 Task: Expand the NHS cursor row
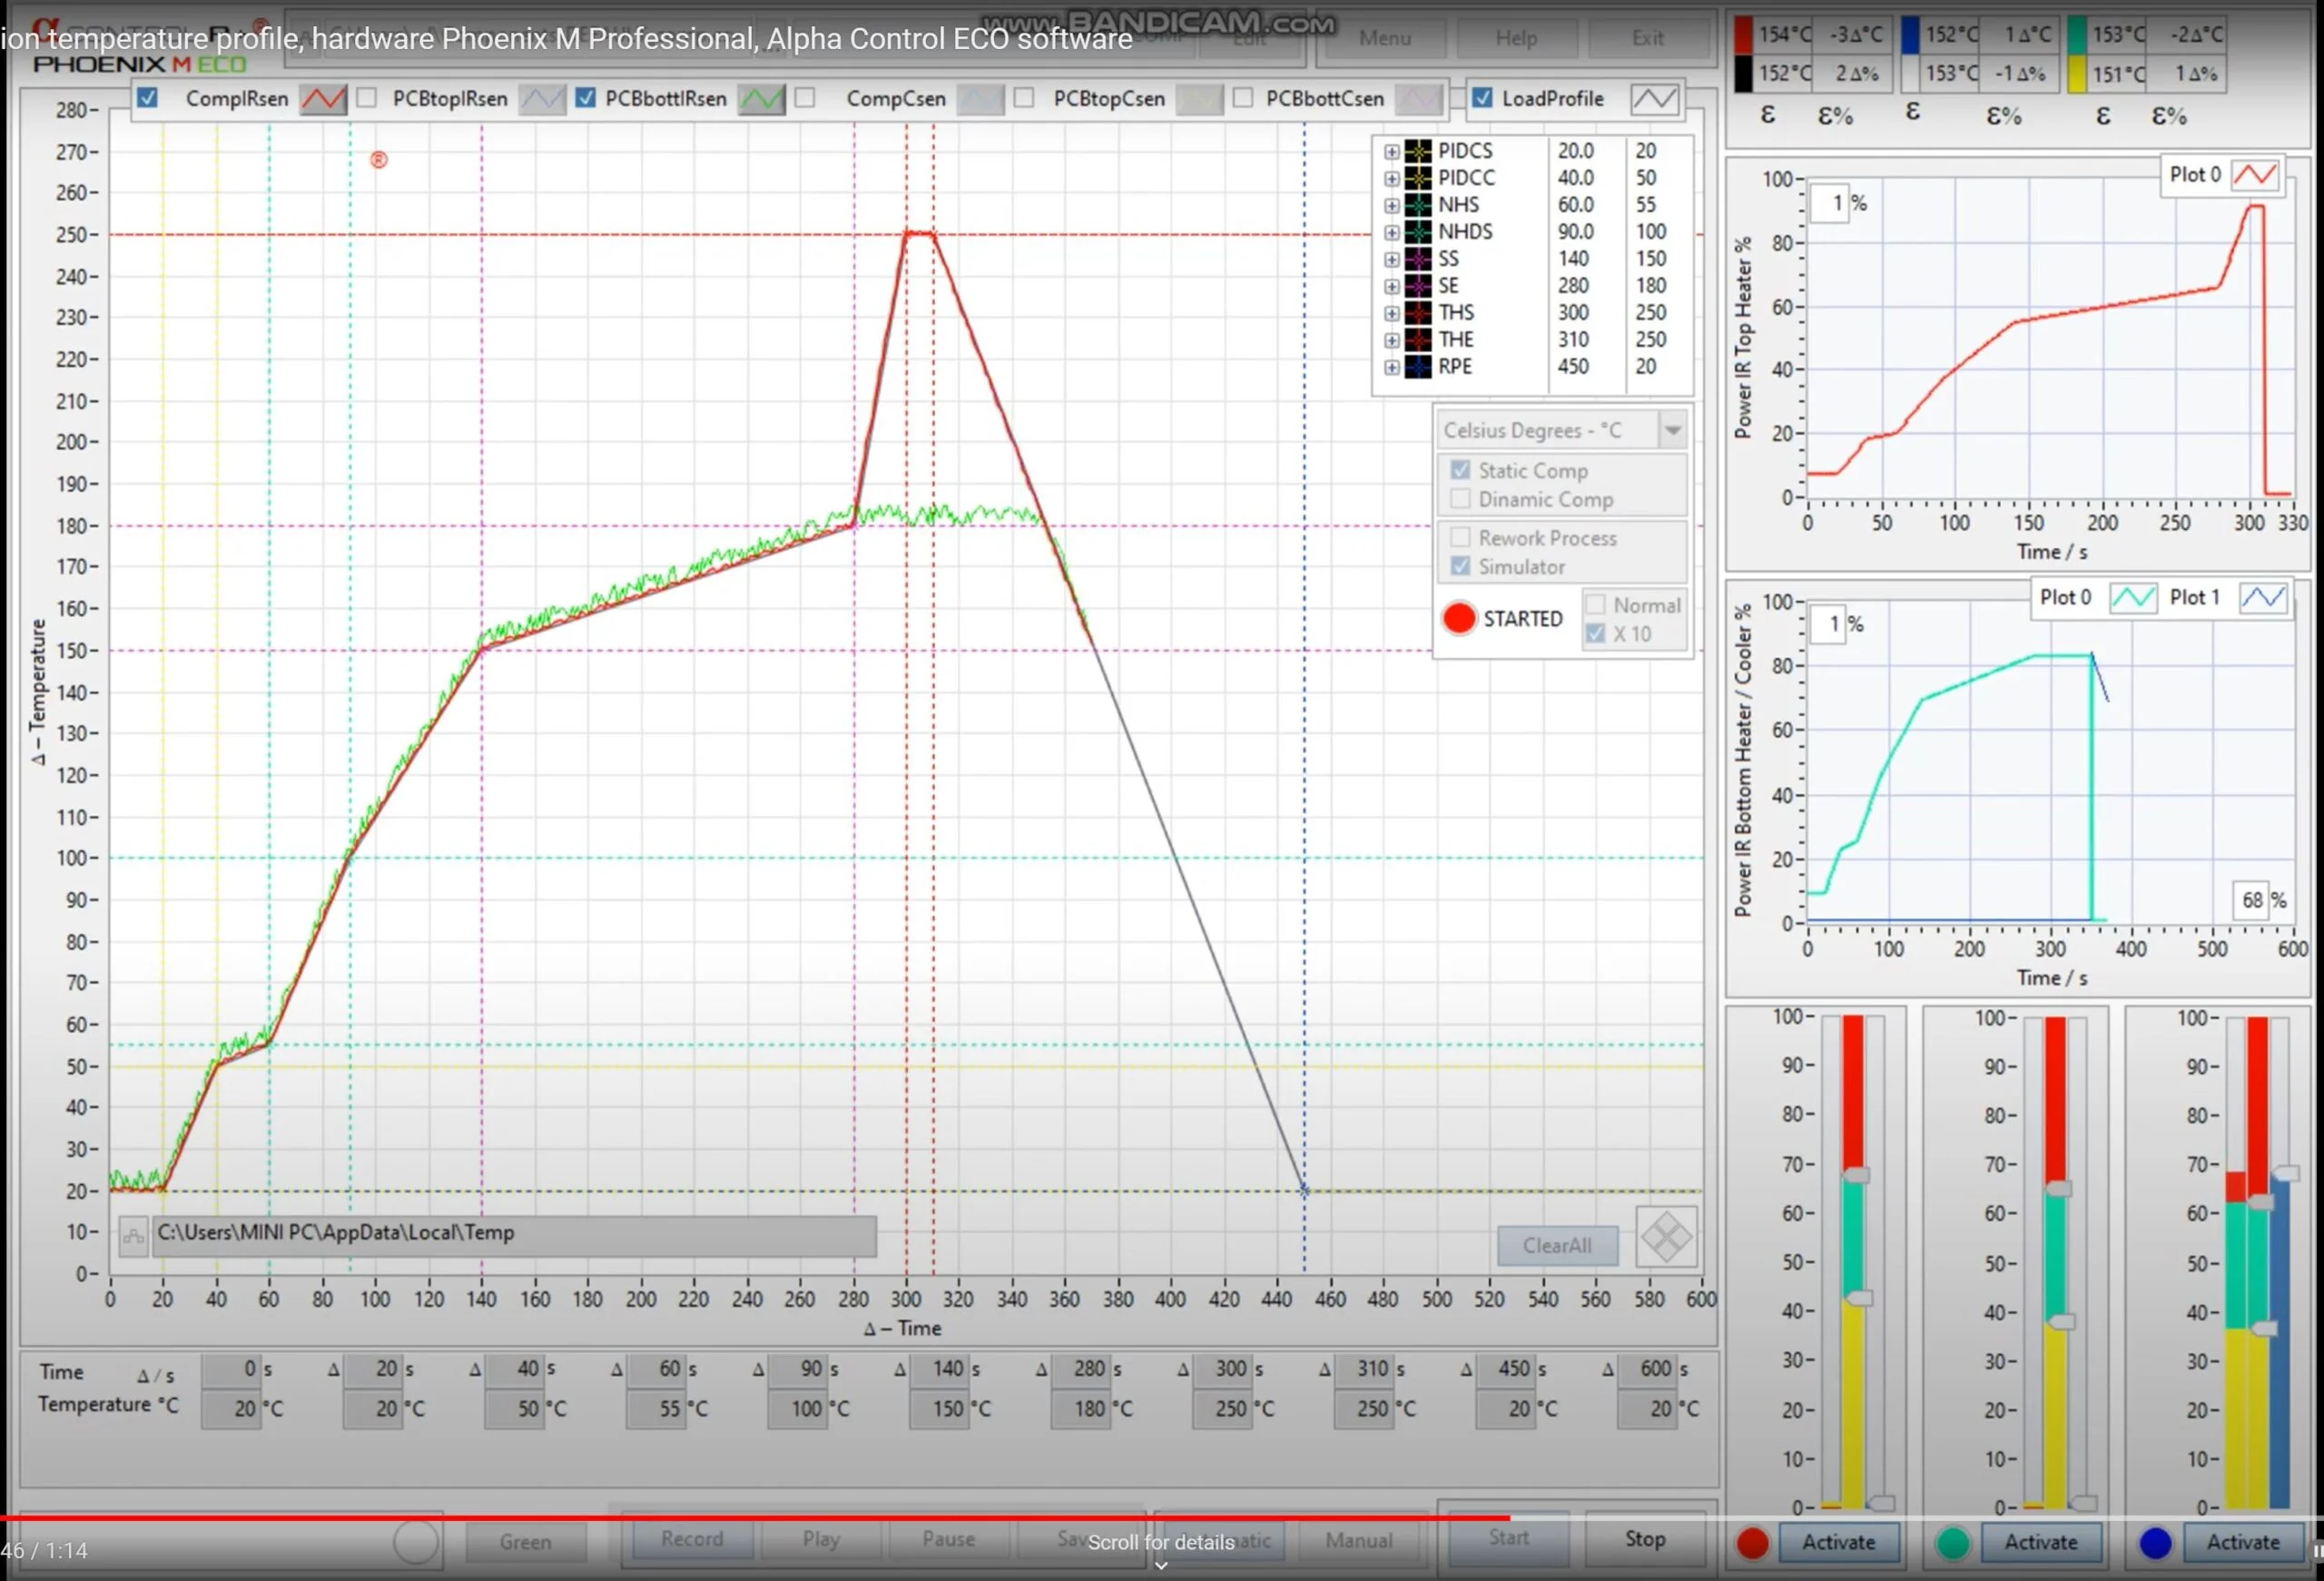[1391, 206]
